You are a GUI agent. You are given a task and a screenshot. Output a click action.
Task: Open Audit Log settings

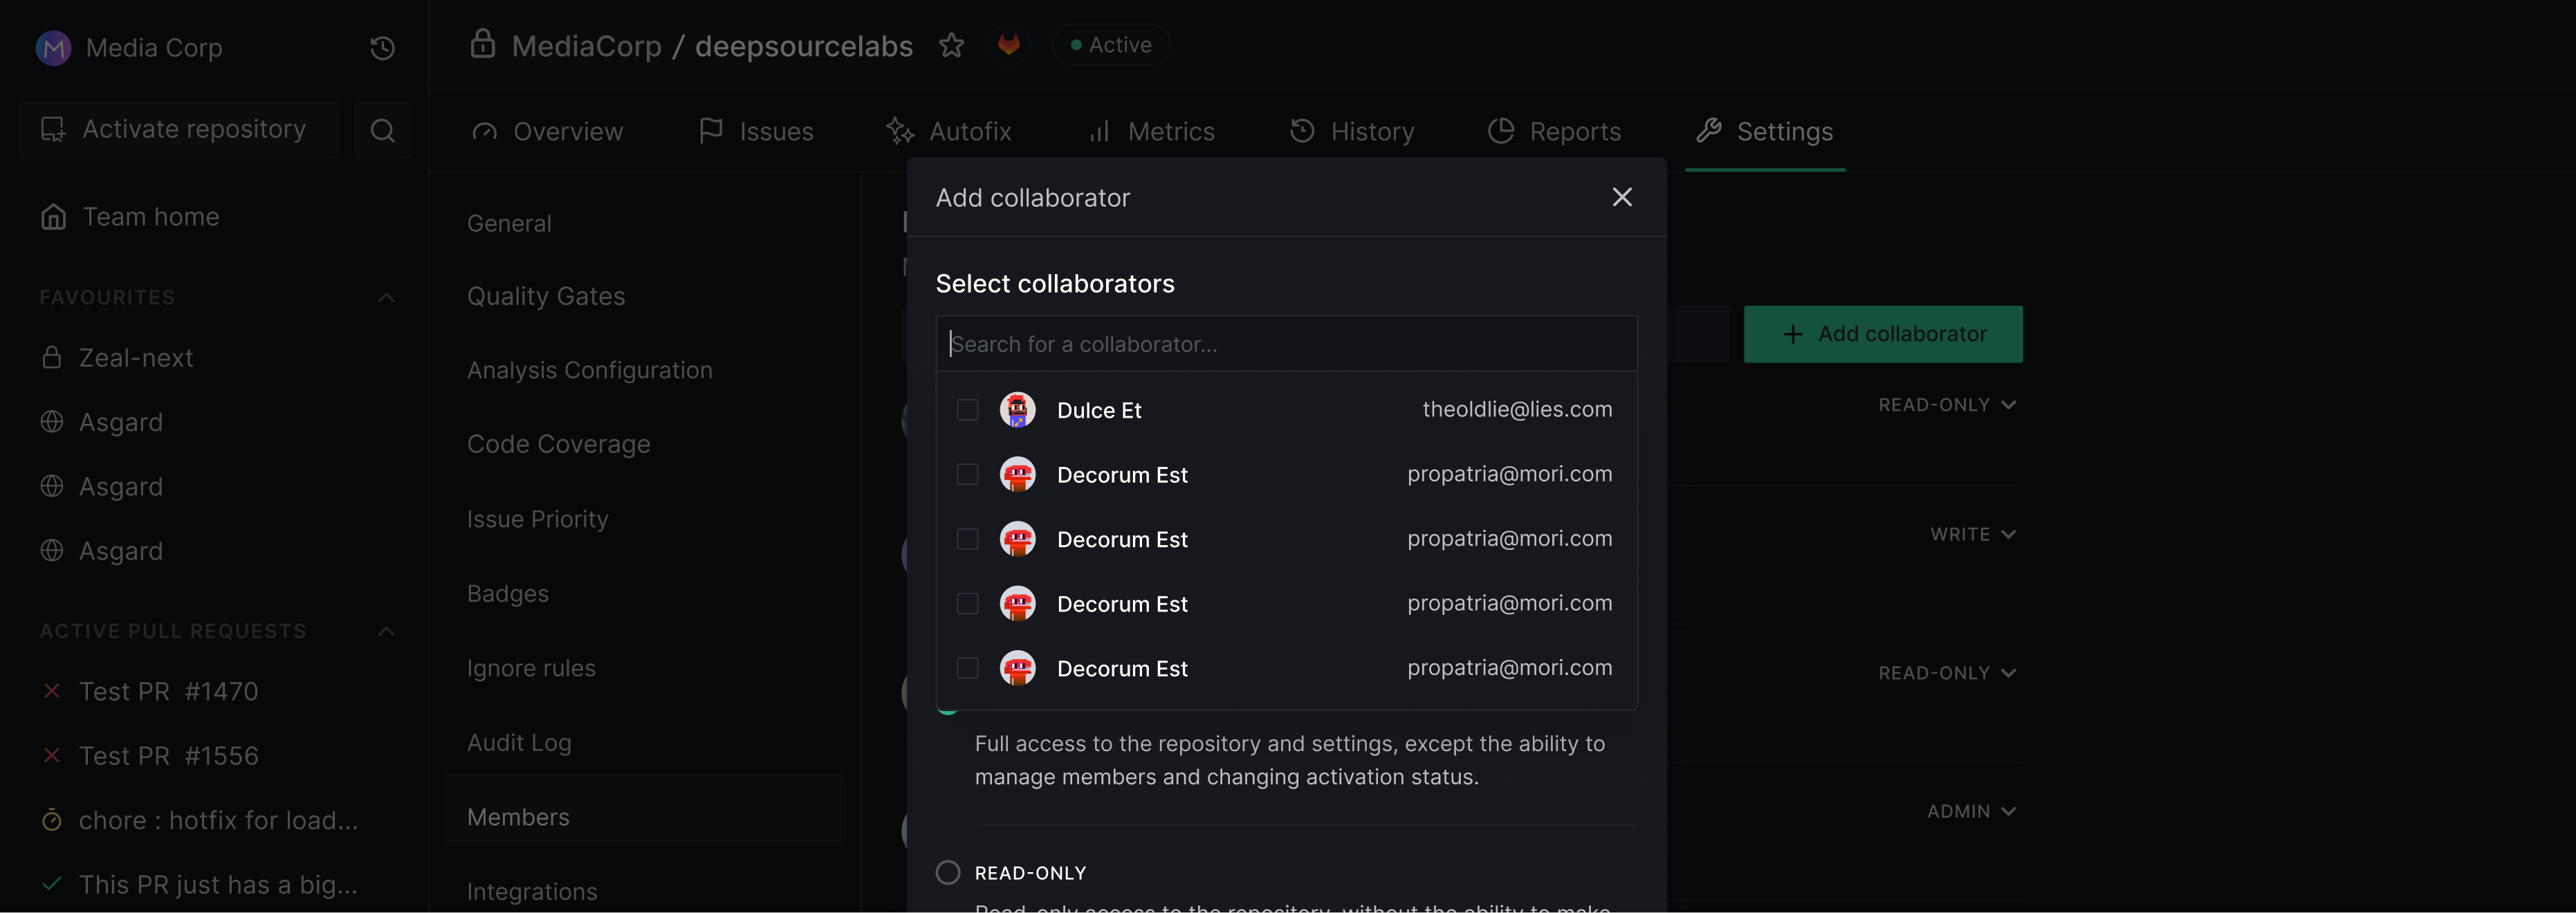point(519,742)
